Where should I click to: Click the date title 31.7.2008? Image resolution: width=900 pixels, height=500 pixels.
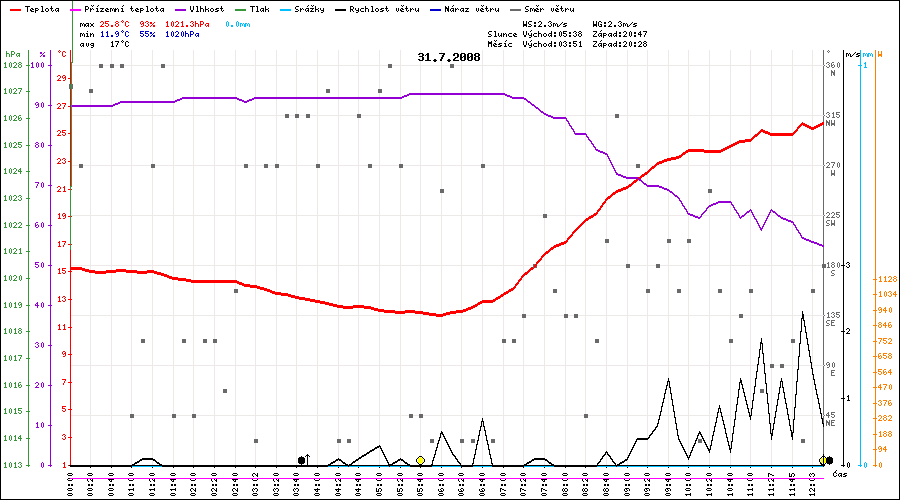[x=449, y=57]
